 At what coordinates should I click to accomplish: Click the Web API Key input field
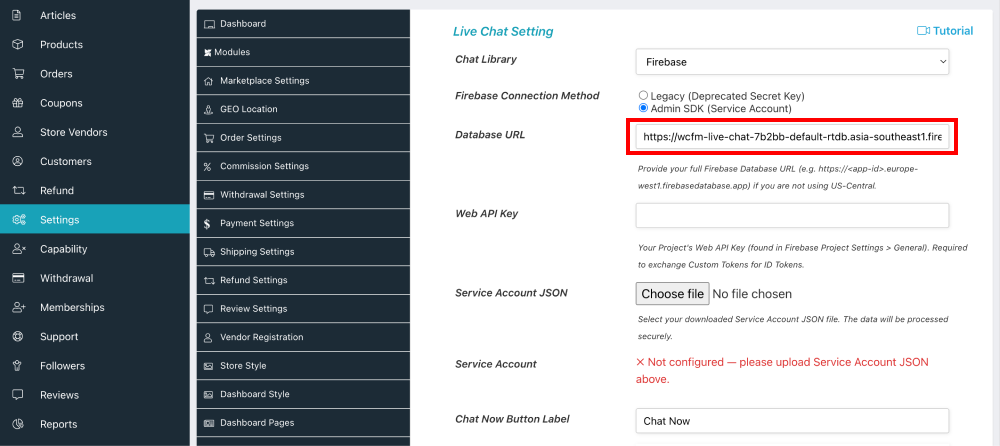pyautogui.click(x=792, y=215)
